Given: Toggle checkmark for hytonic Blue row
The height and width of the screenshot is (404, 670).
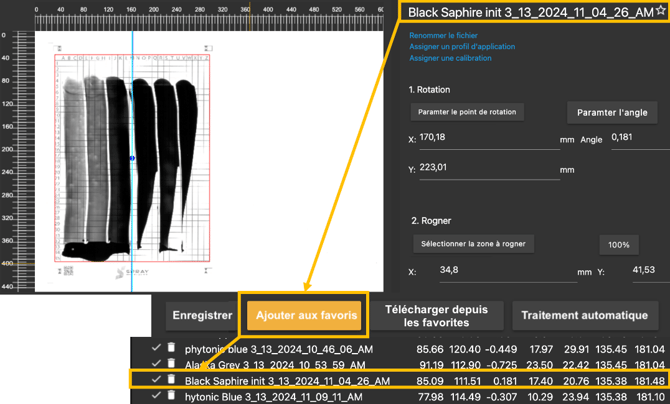Looking at the screenshot, I should (155, 396).
